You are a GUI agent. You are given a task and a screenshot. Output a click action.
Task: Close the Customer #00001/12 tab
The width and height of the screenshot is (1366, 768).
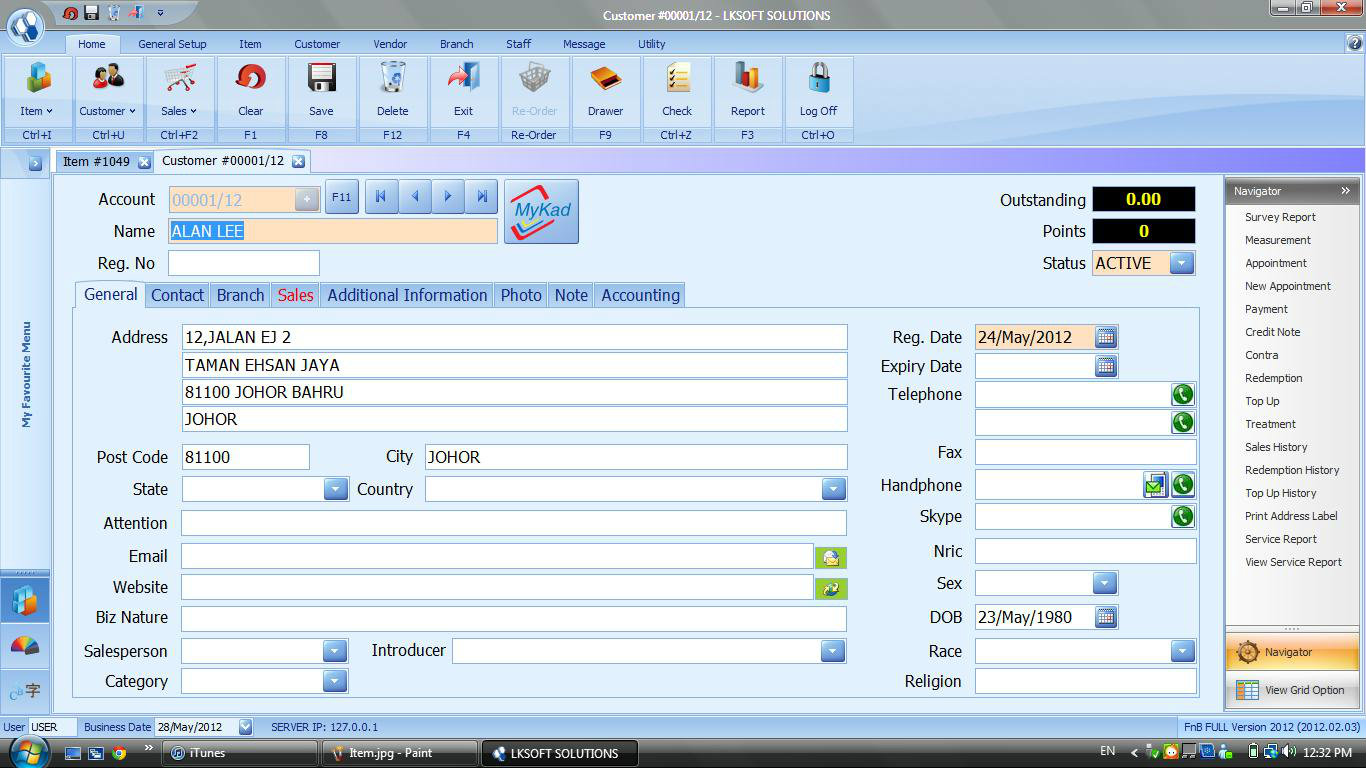(298, 161)
